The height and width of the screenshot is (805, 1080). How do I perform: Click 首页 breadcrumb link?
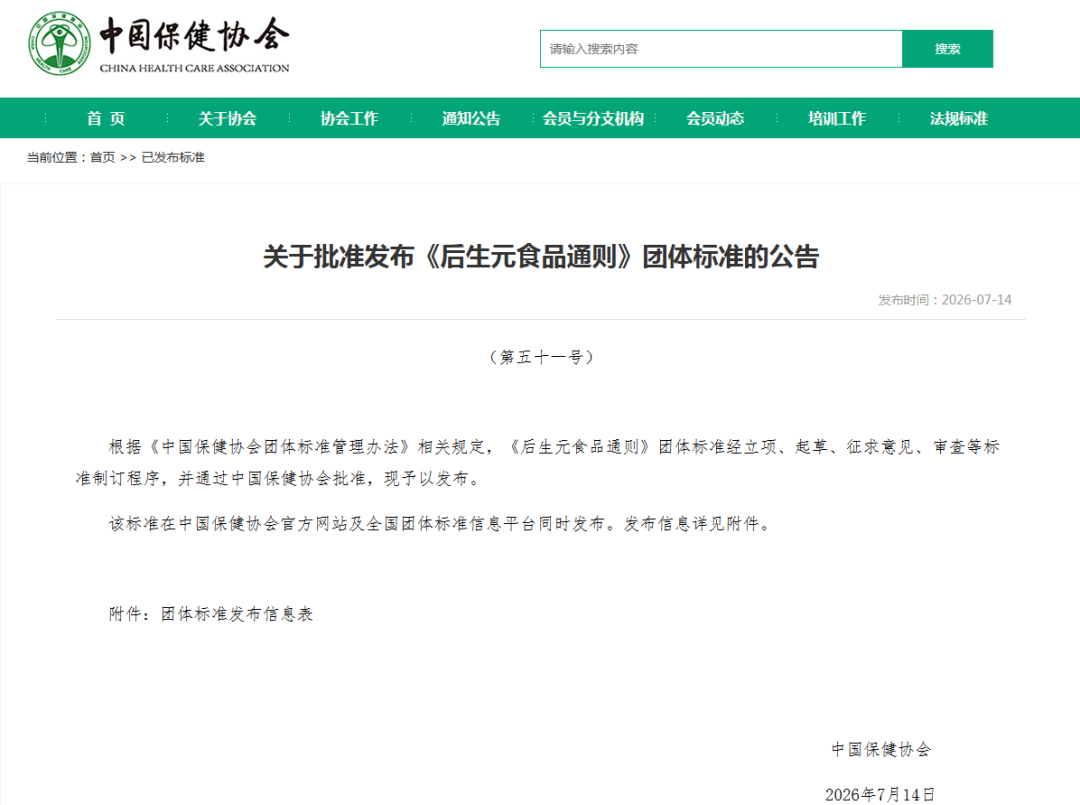[103, 158]
